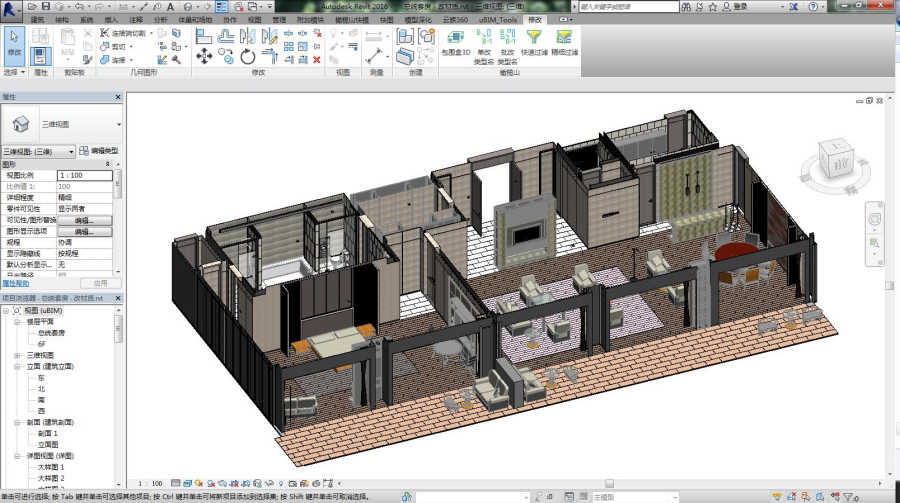900x503 pixels.
Task: Open the 剖面 1 view in project browser
Action: click(50, 434)
